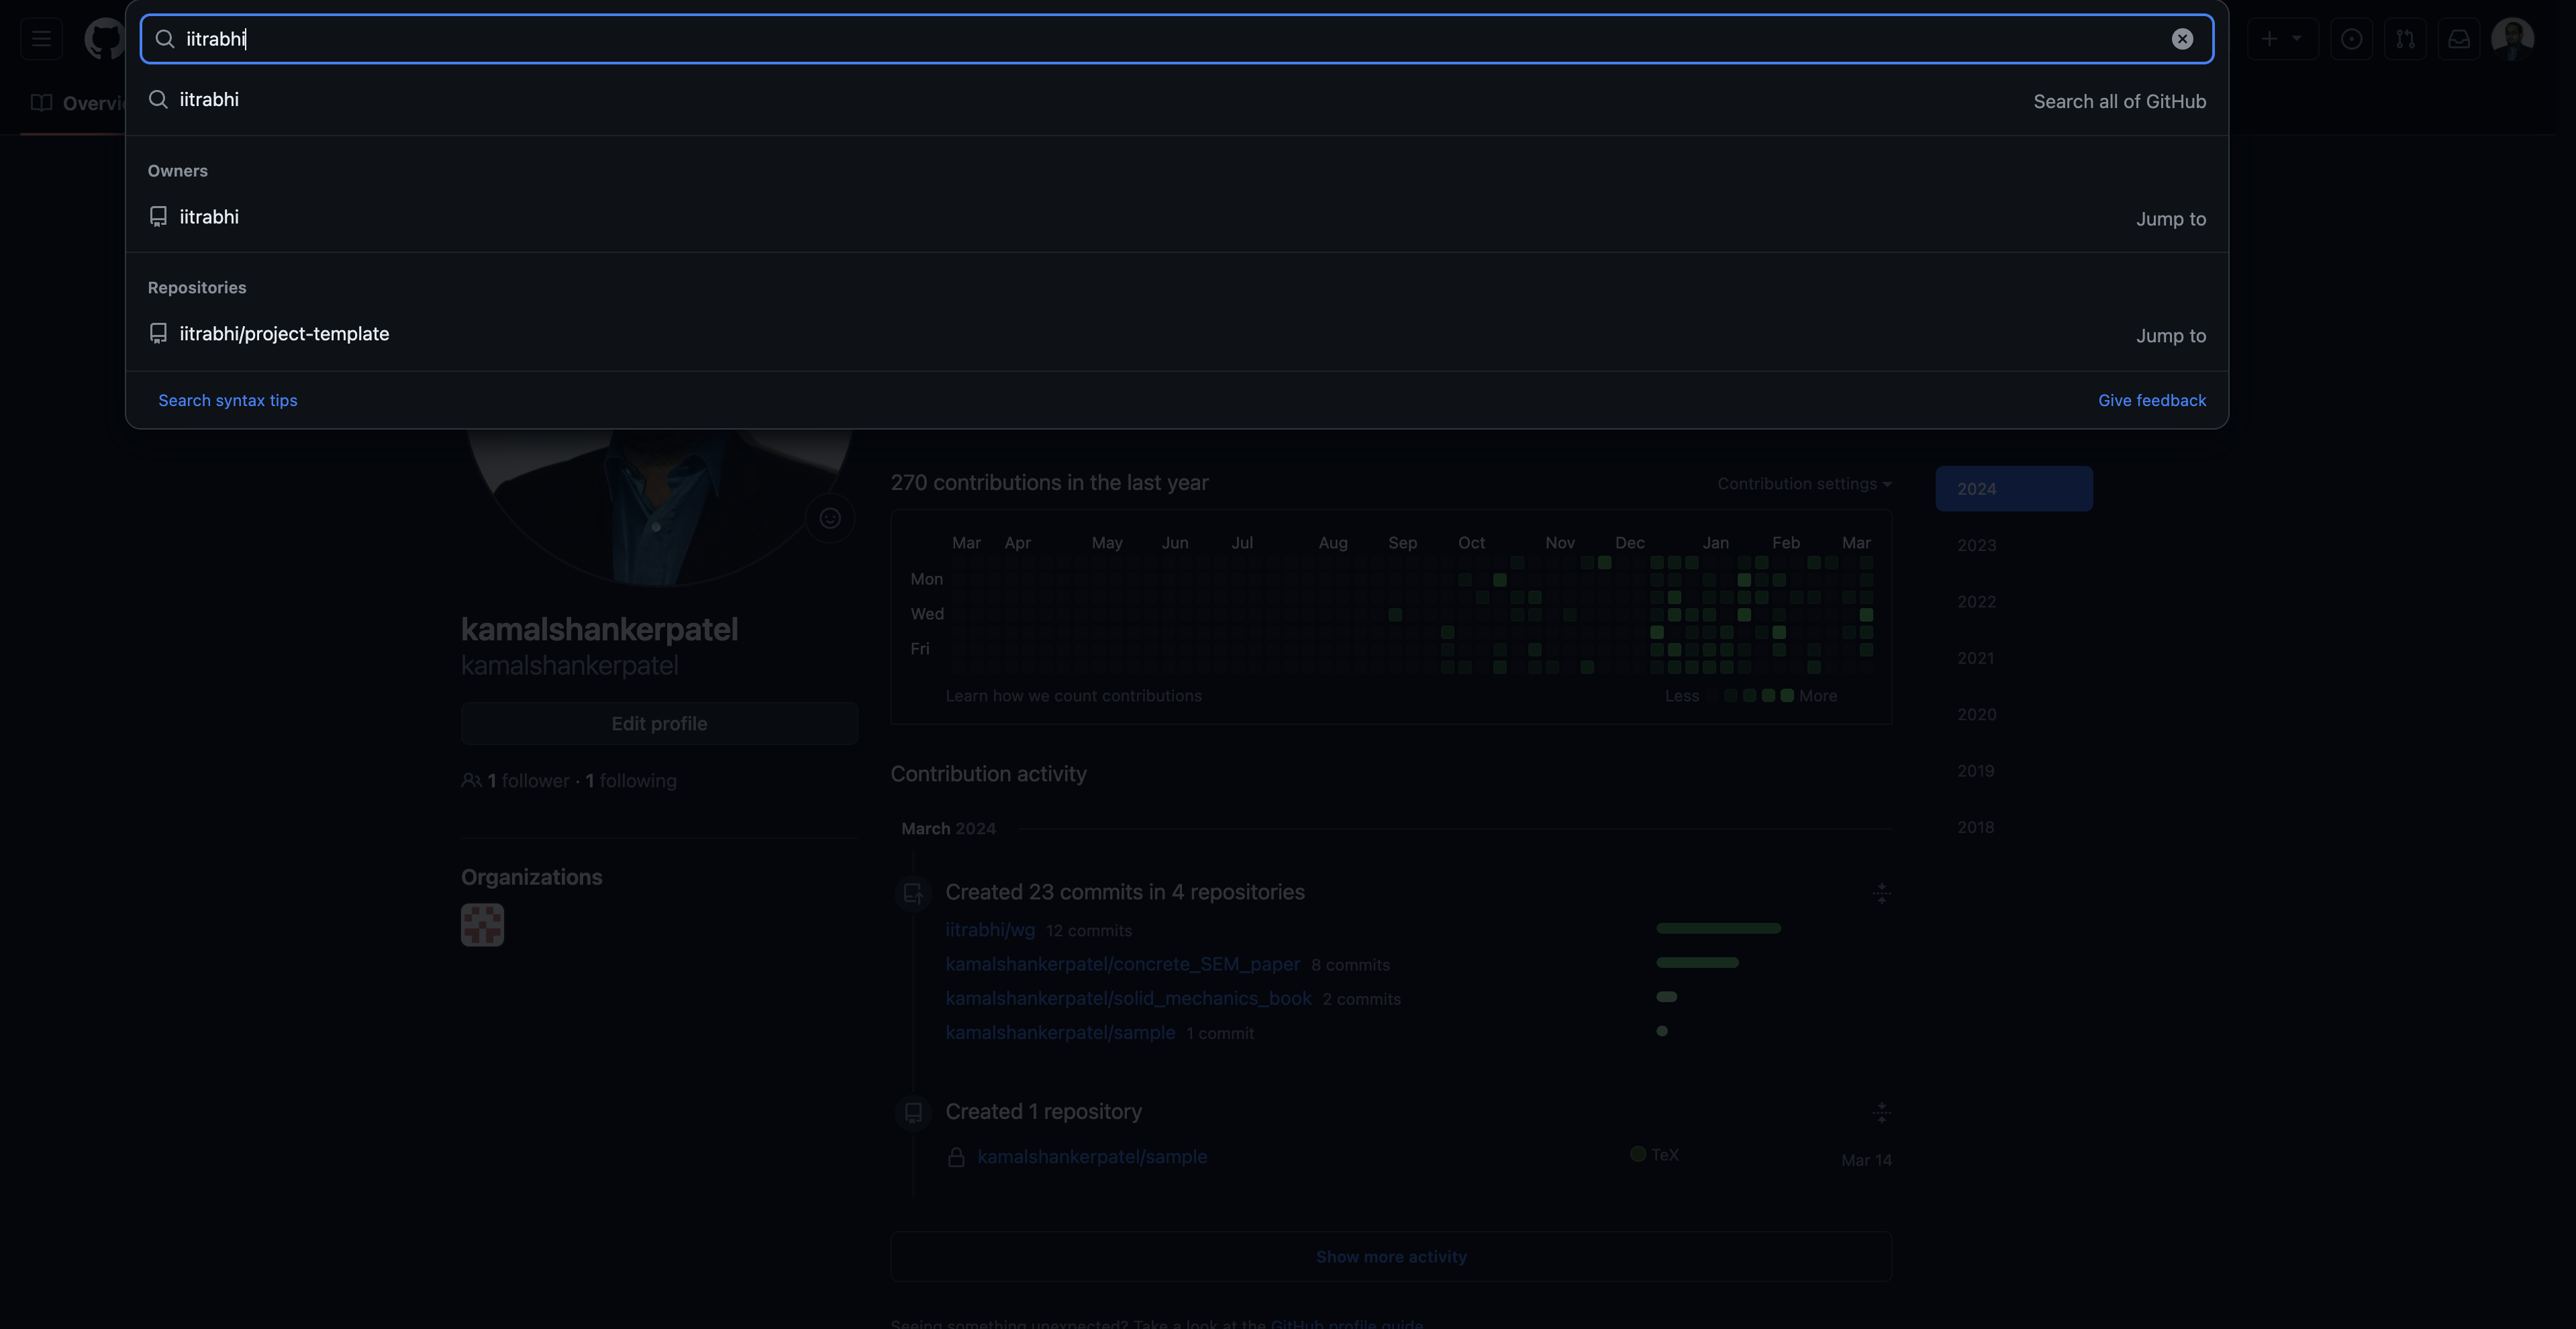2576x1329 pixels.
Task: Open the hamburger navigation menu
Action: click(x=41, y=39)
